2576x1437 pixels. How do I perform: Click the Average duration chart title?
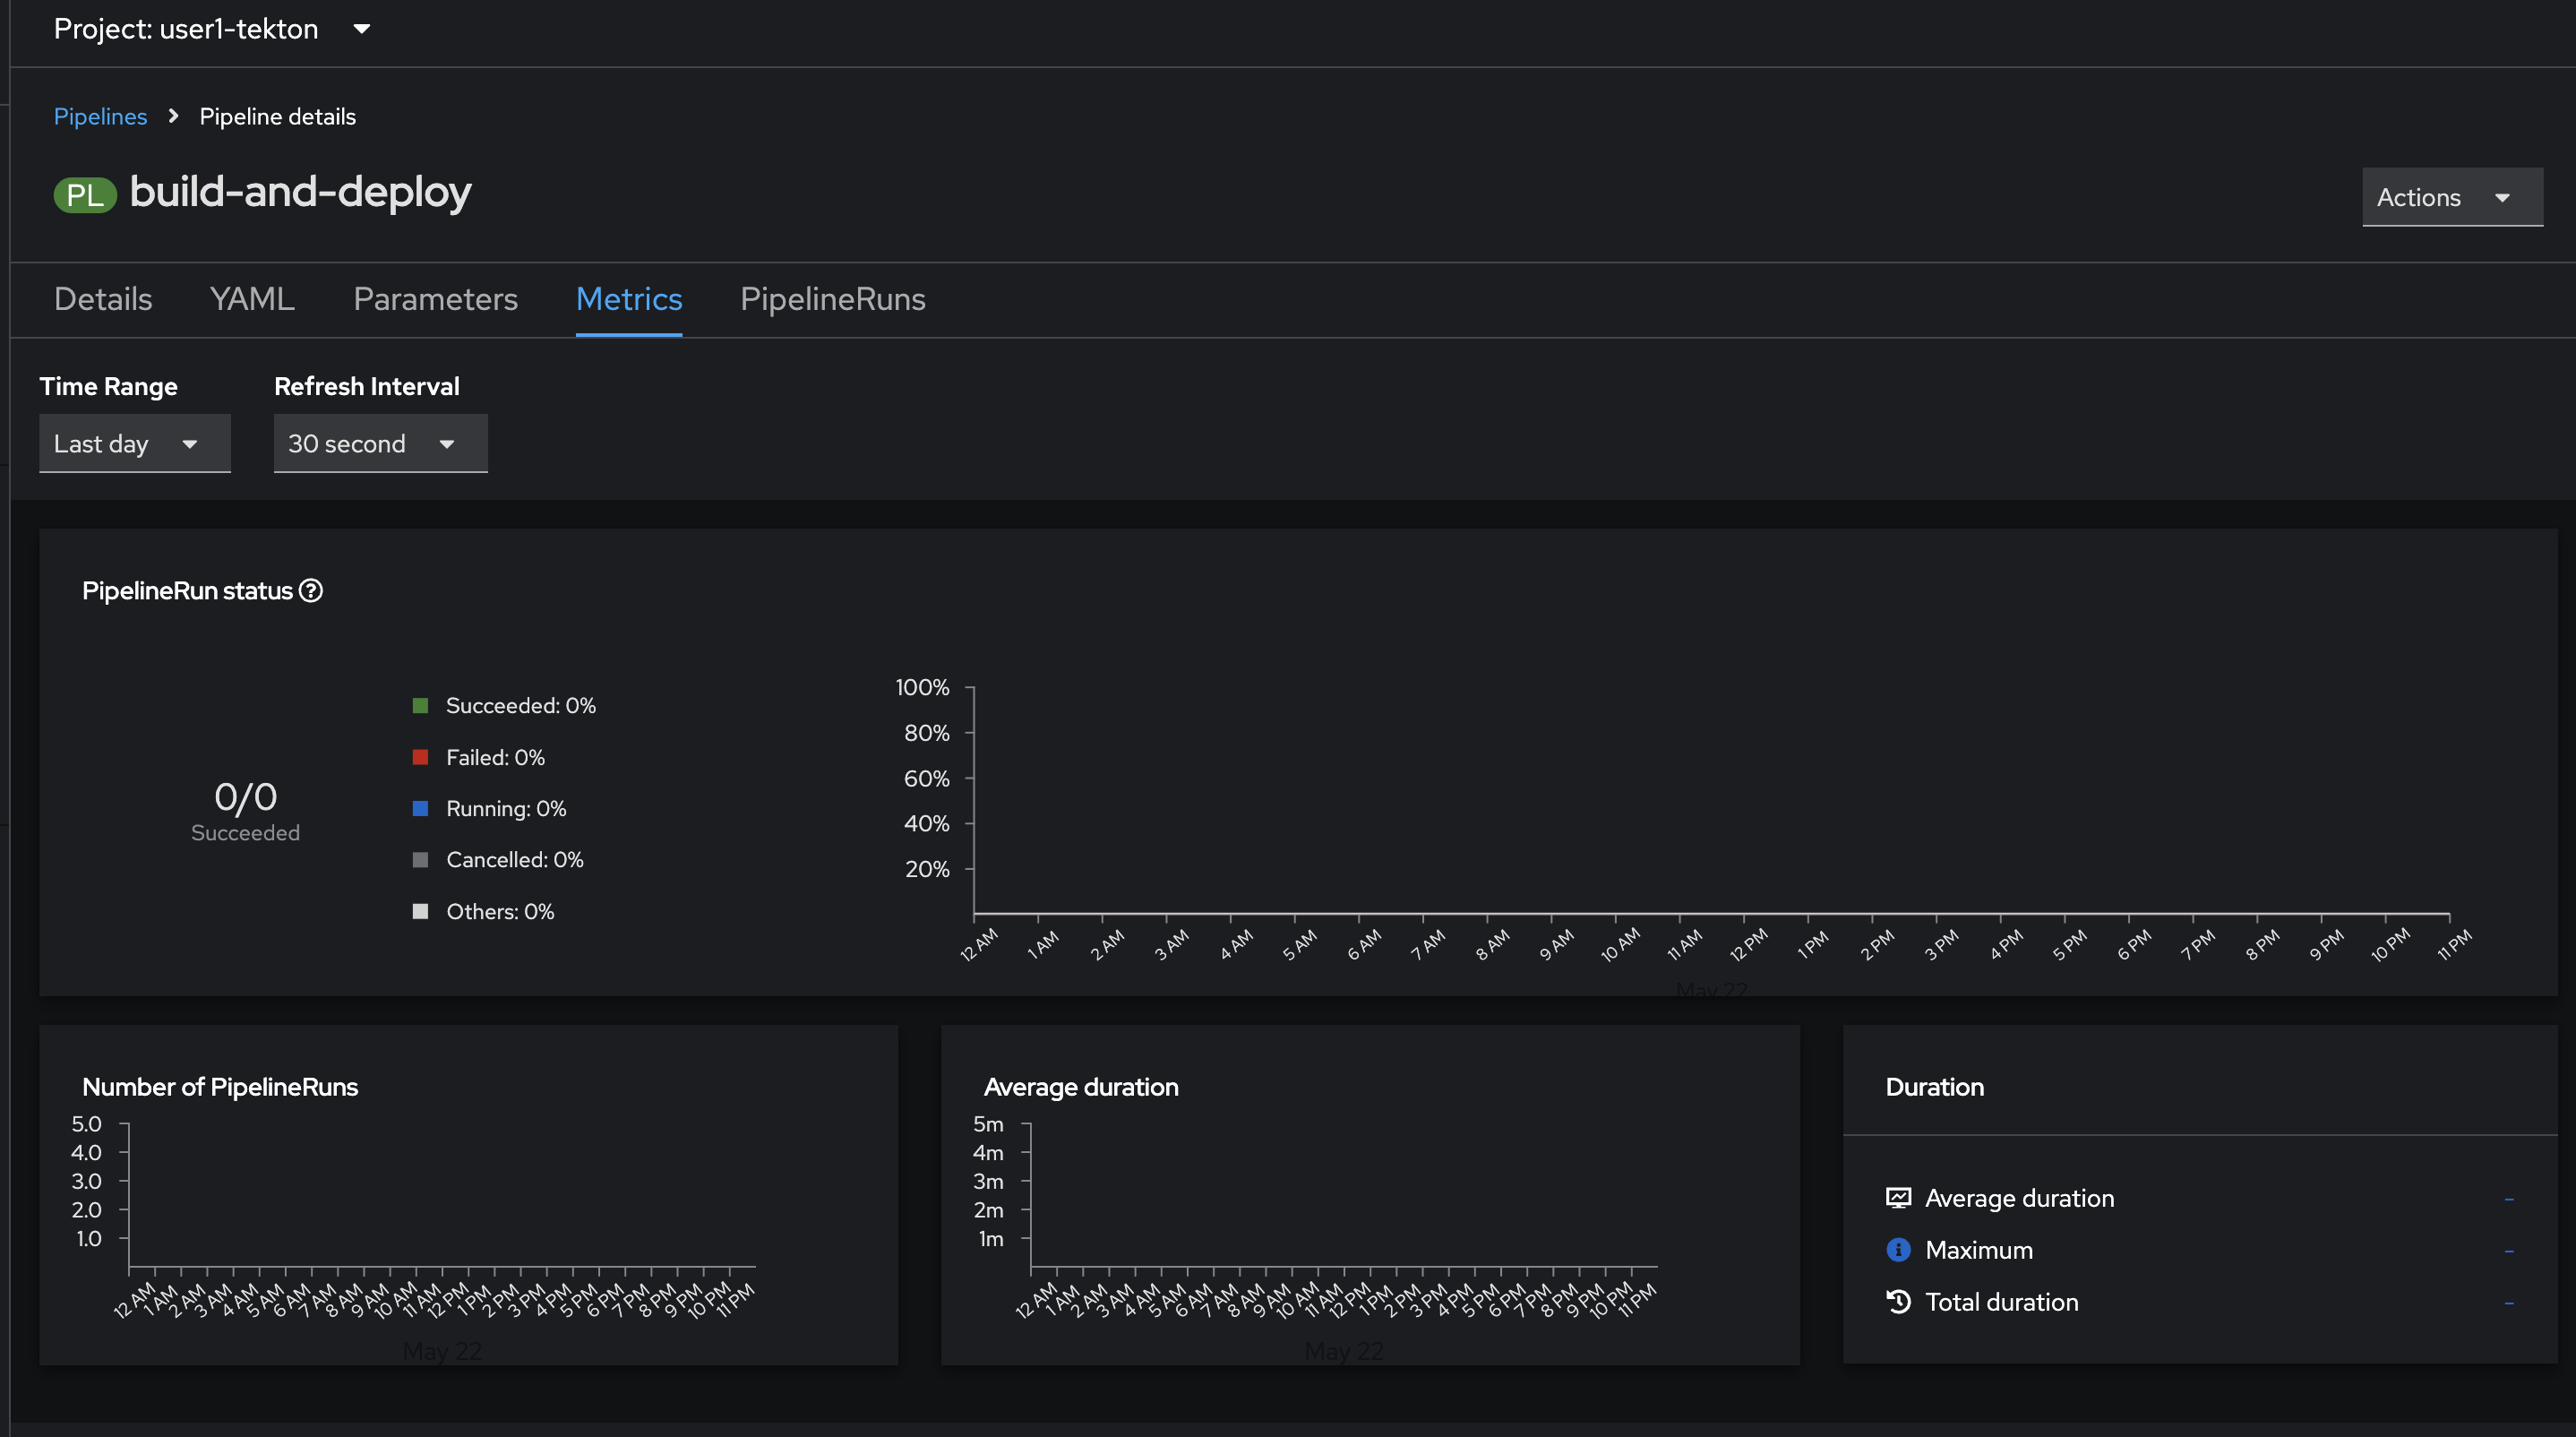coord(1081,1087)
